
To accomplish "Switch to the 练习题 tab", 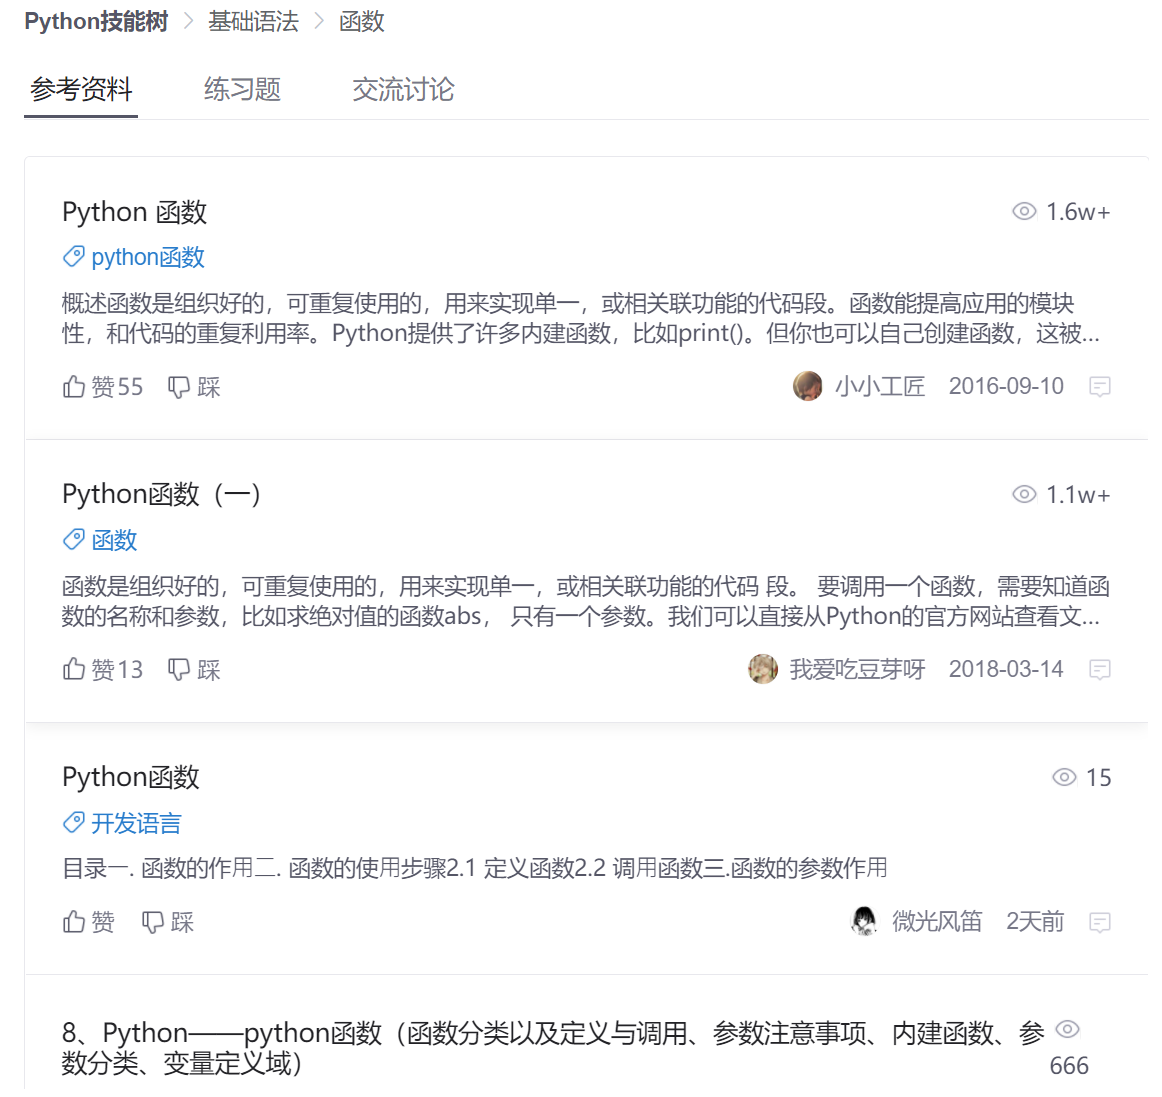I will [x=242, y=90].
